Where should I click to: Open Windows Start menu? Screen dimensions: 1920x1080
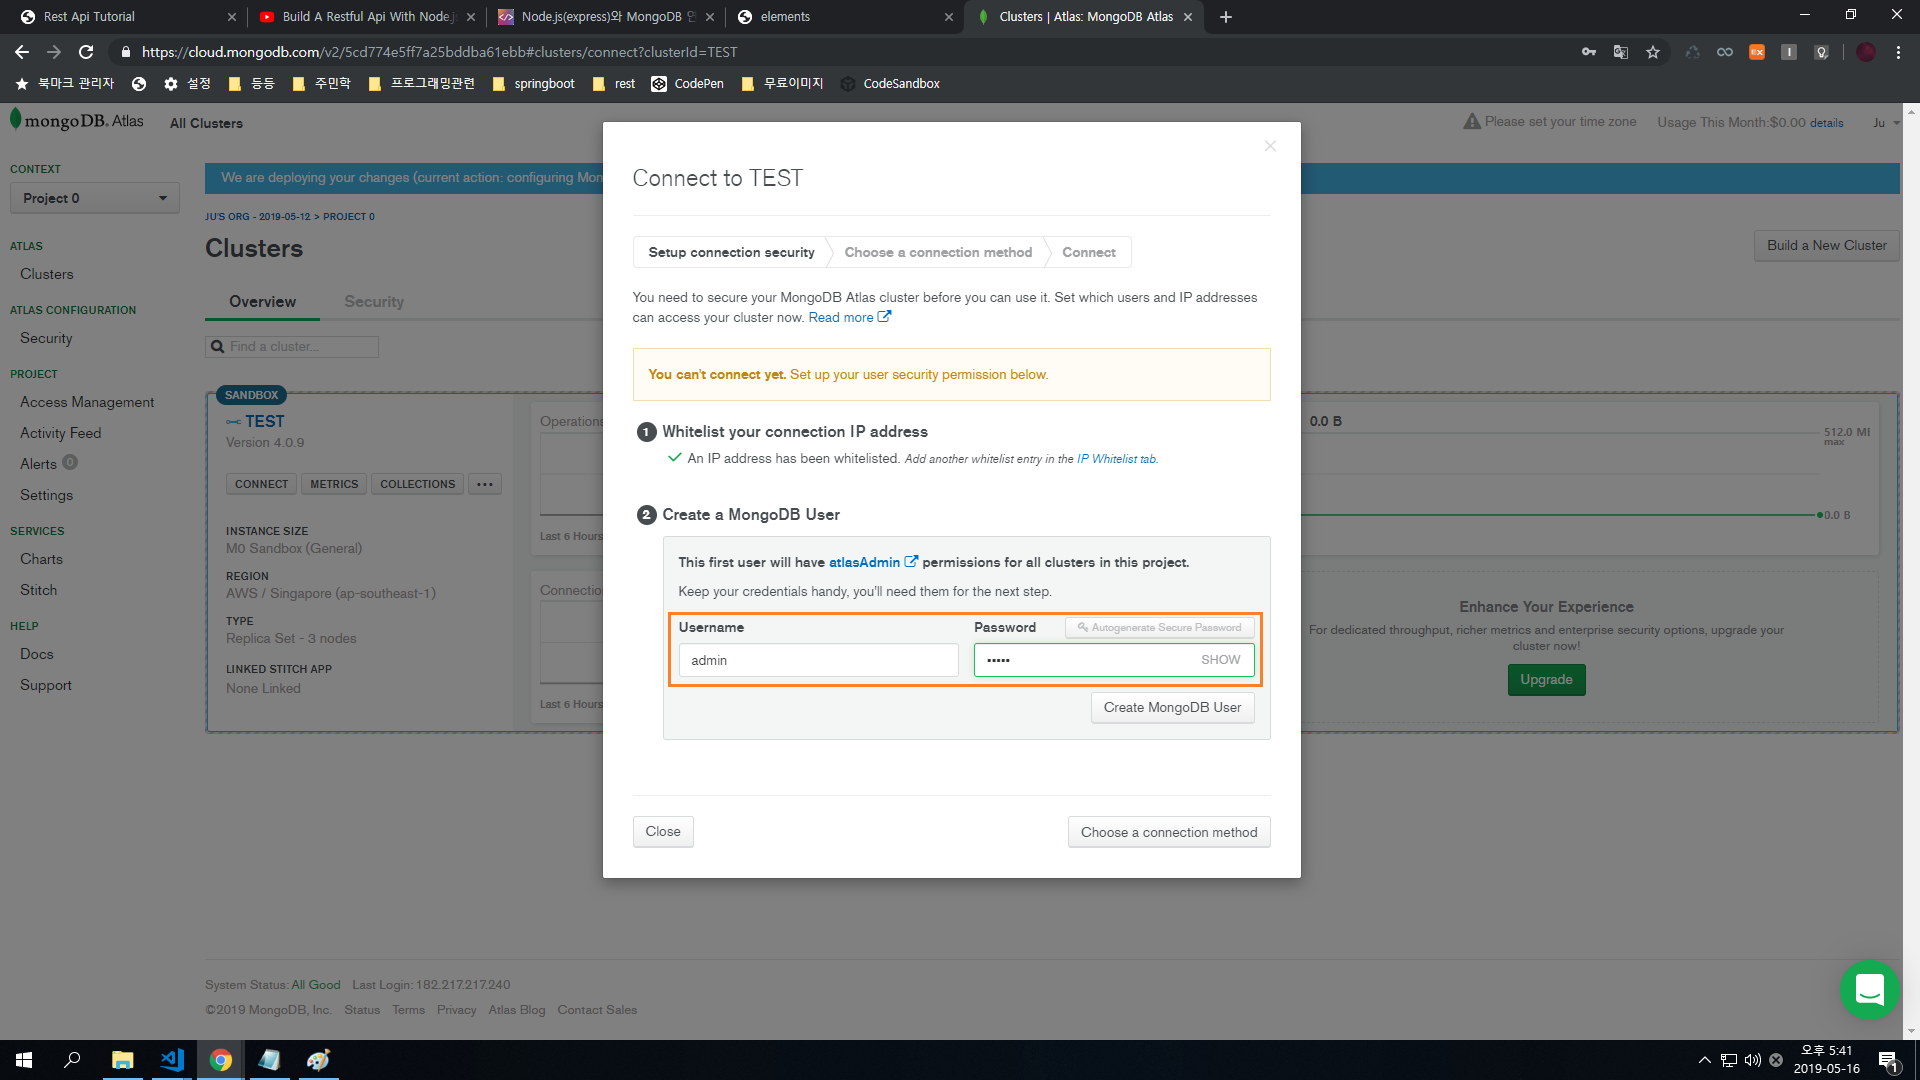[24, 1060]
